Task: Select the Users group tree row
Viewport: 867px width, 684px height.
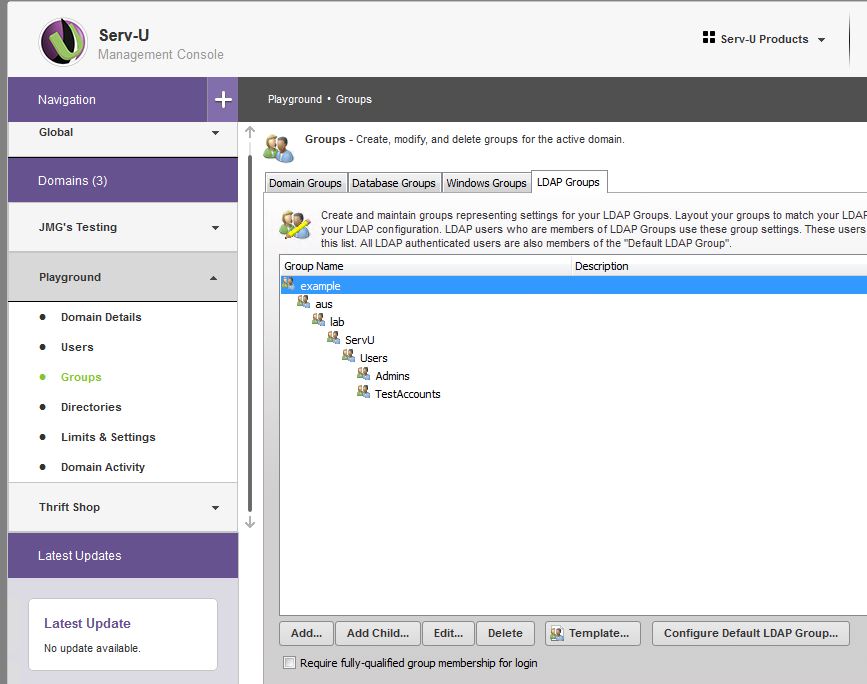Action: point(574,358)
